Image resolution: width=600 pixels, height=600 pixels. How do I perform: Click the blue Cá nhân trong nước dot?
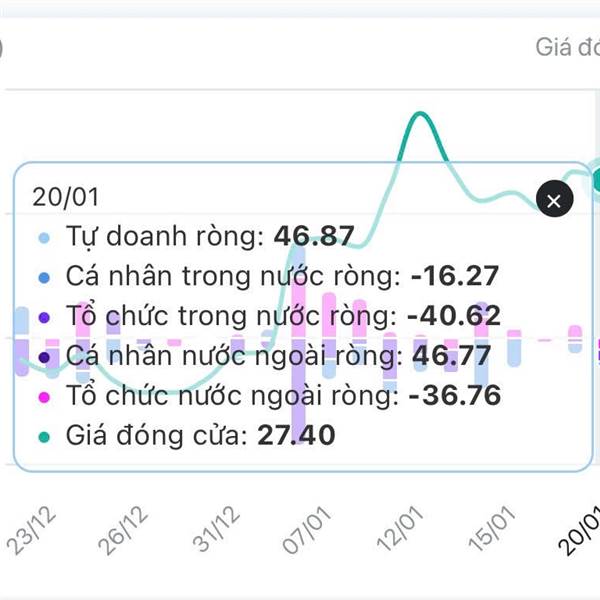(44, 277)
